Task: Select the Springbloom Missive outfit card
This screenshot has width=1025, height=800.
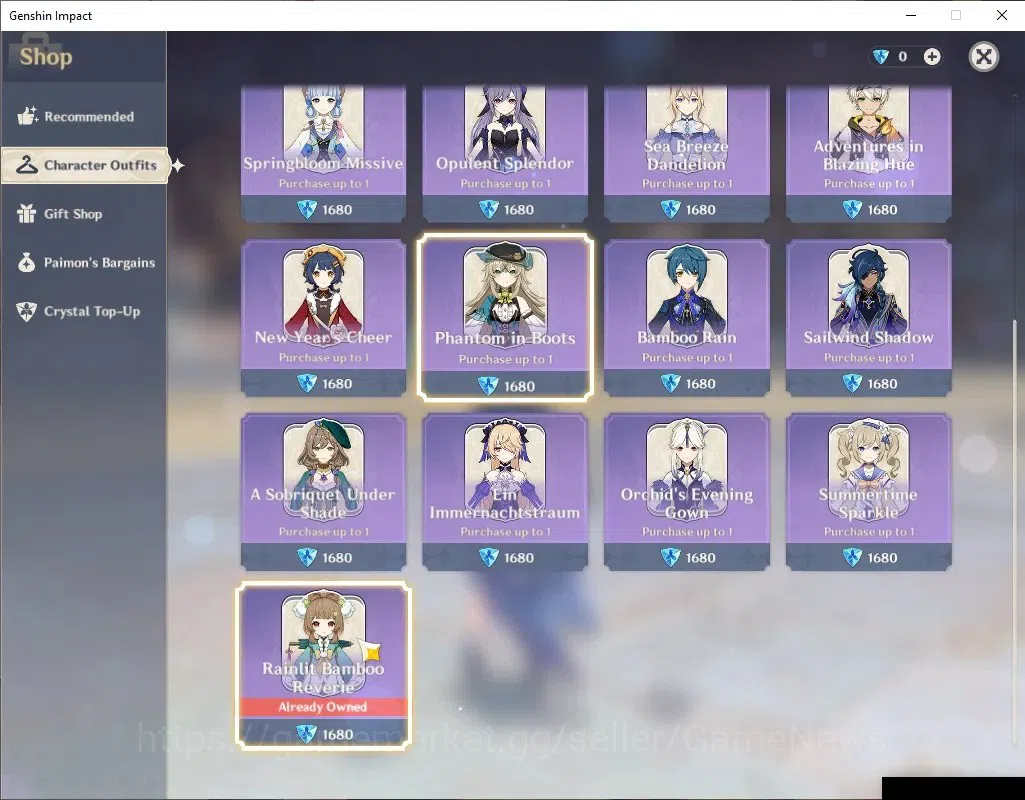Action: [324, 154]
